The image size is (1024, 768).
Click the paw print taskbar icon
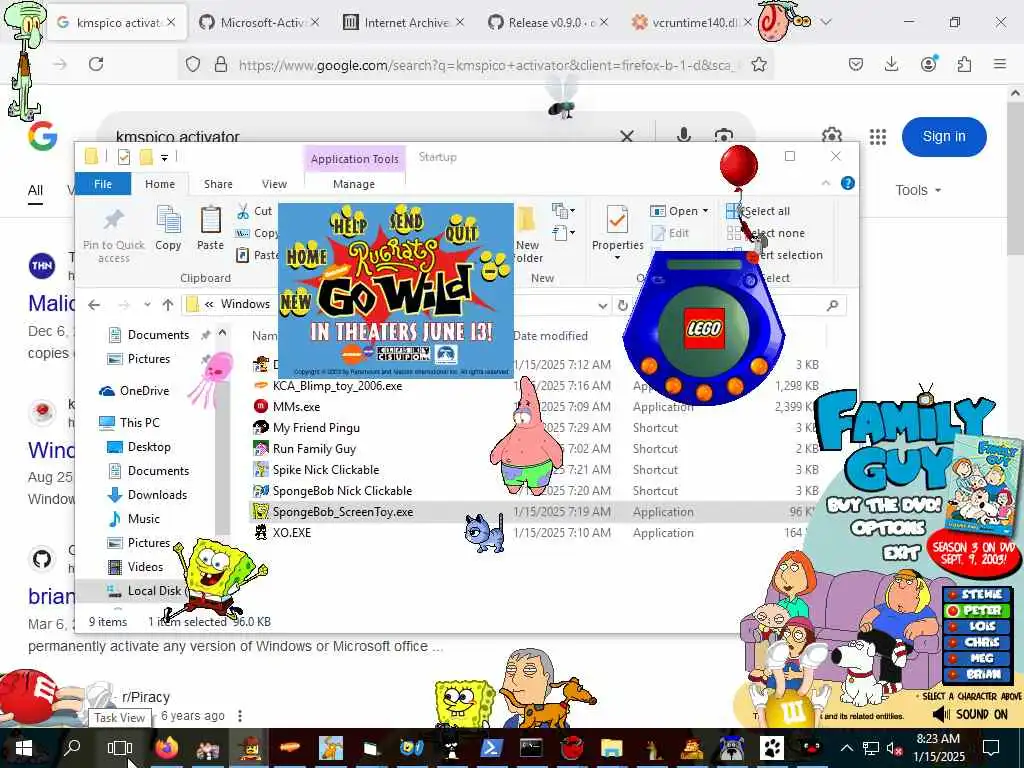point(771,748)
